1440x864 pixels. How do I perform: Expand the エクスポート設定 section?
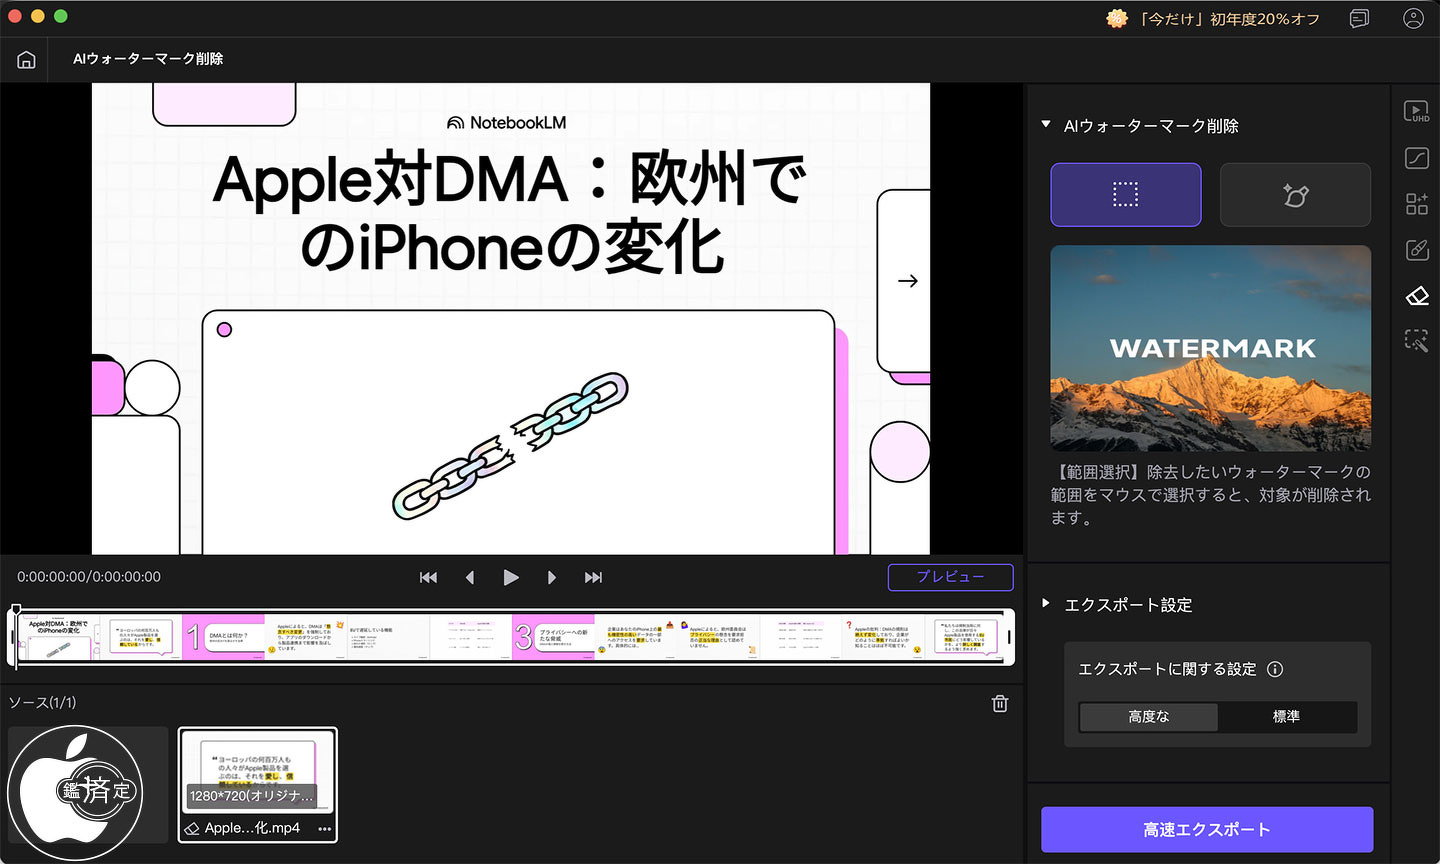[1046, 604]
